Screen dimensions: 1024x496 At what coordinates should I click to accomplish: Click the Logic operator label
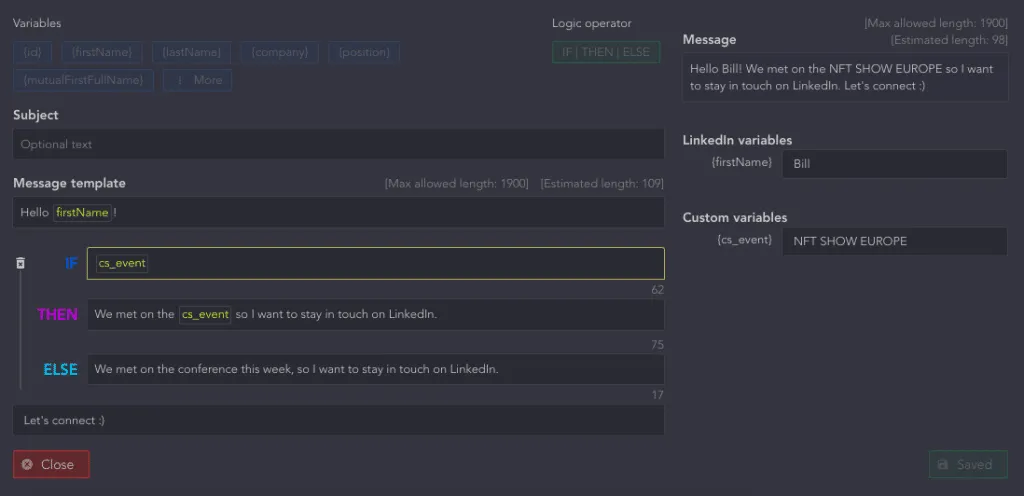(592, 23)
